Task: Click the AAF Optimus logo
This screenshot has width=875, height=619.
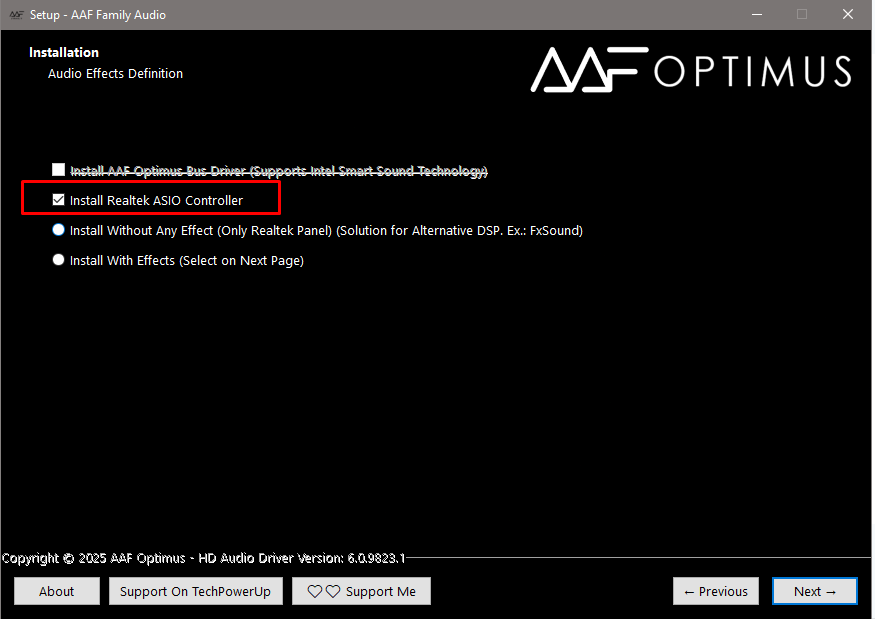Action: [691, 70]
